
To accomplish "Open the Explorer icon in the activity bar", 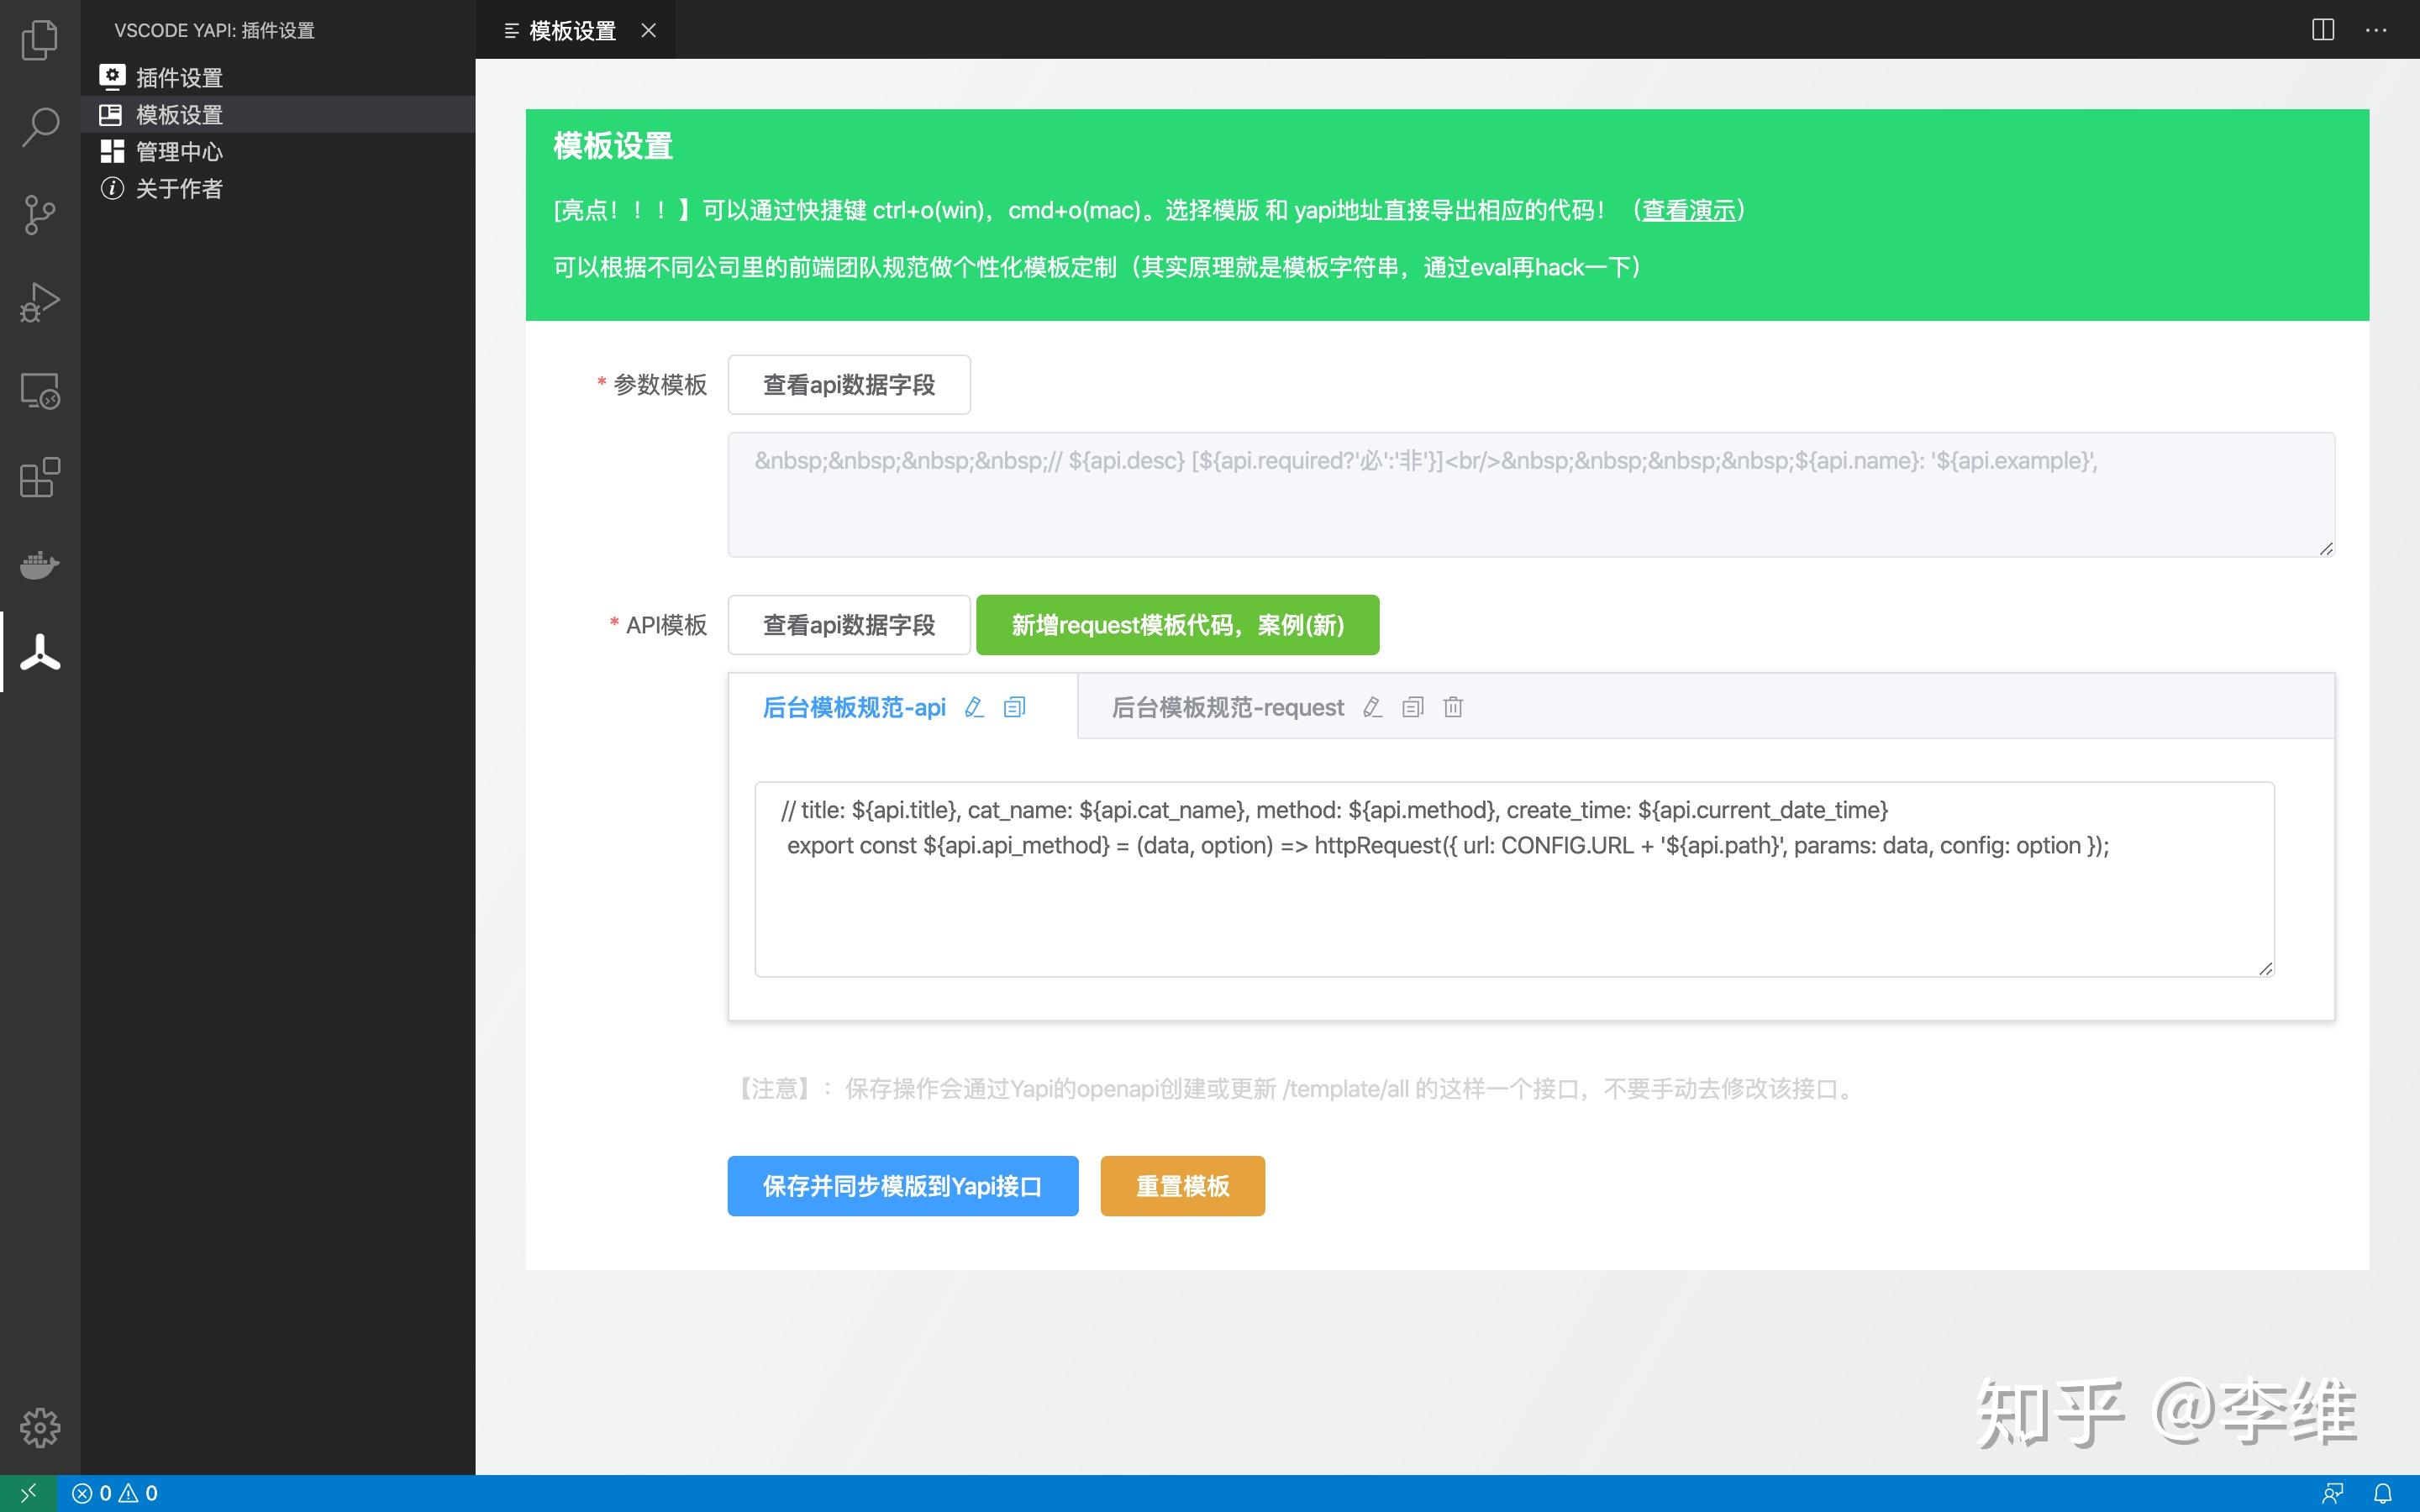I will coord(39,40).
